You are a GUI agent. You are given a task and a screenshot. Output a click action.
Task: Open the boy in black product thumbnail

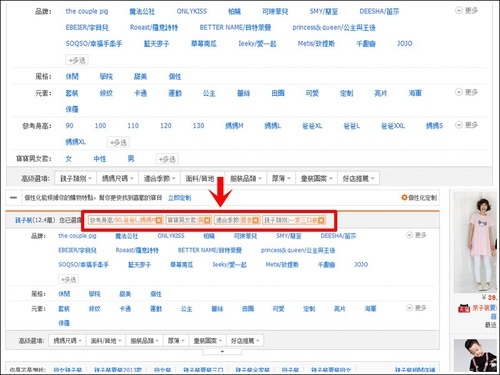(475, 355)
